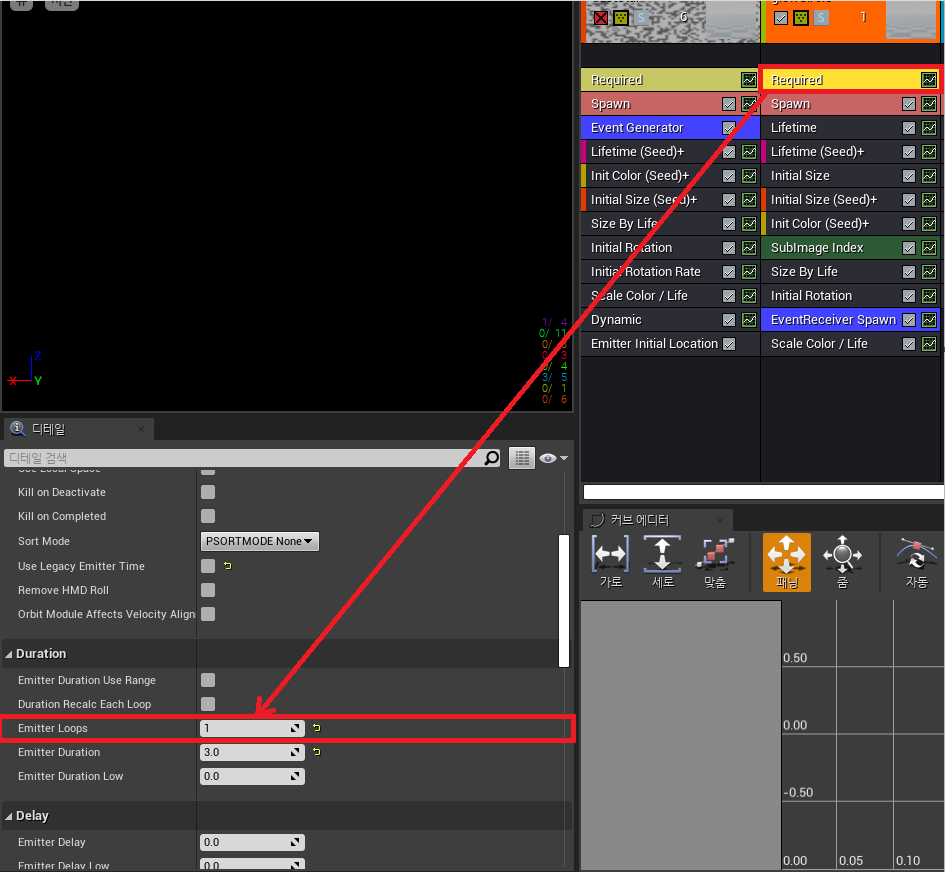This screenshot has height=872, width=945.
Task: Click the Fit (맞춤) curve tool
Action: (x=714, y=562)
